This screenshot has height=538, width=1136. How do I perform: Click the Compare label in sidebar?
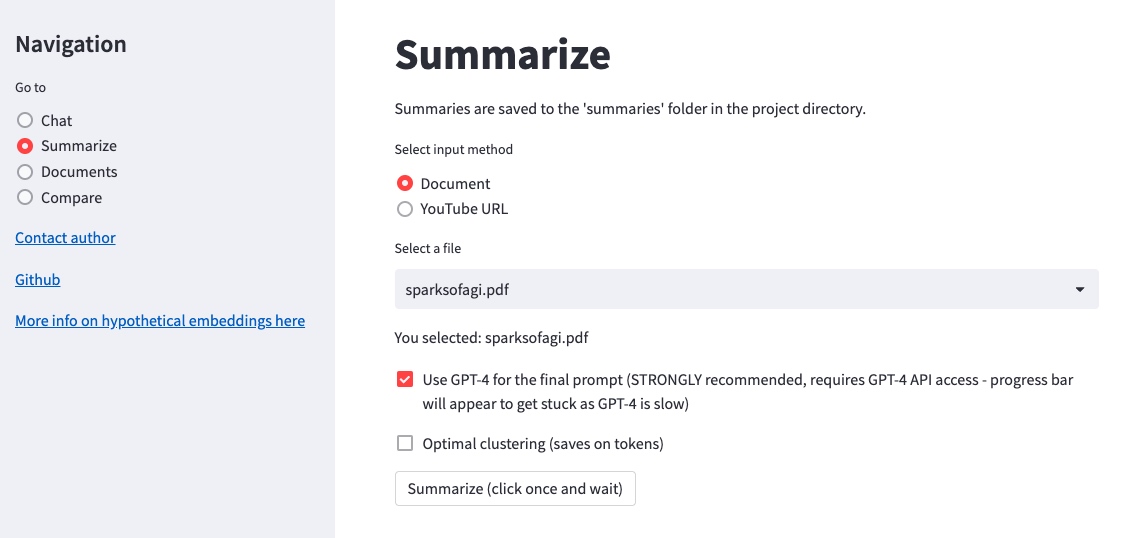click(71, 198)
